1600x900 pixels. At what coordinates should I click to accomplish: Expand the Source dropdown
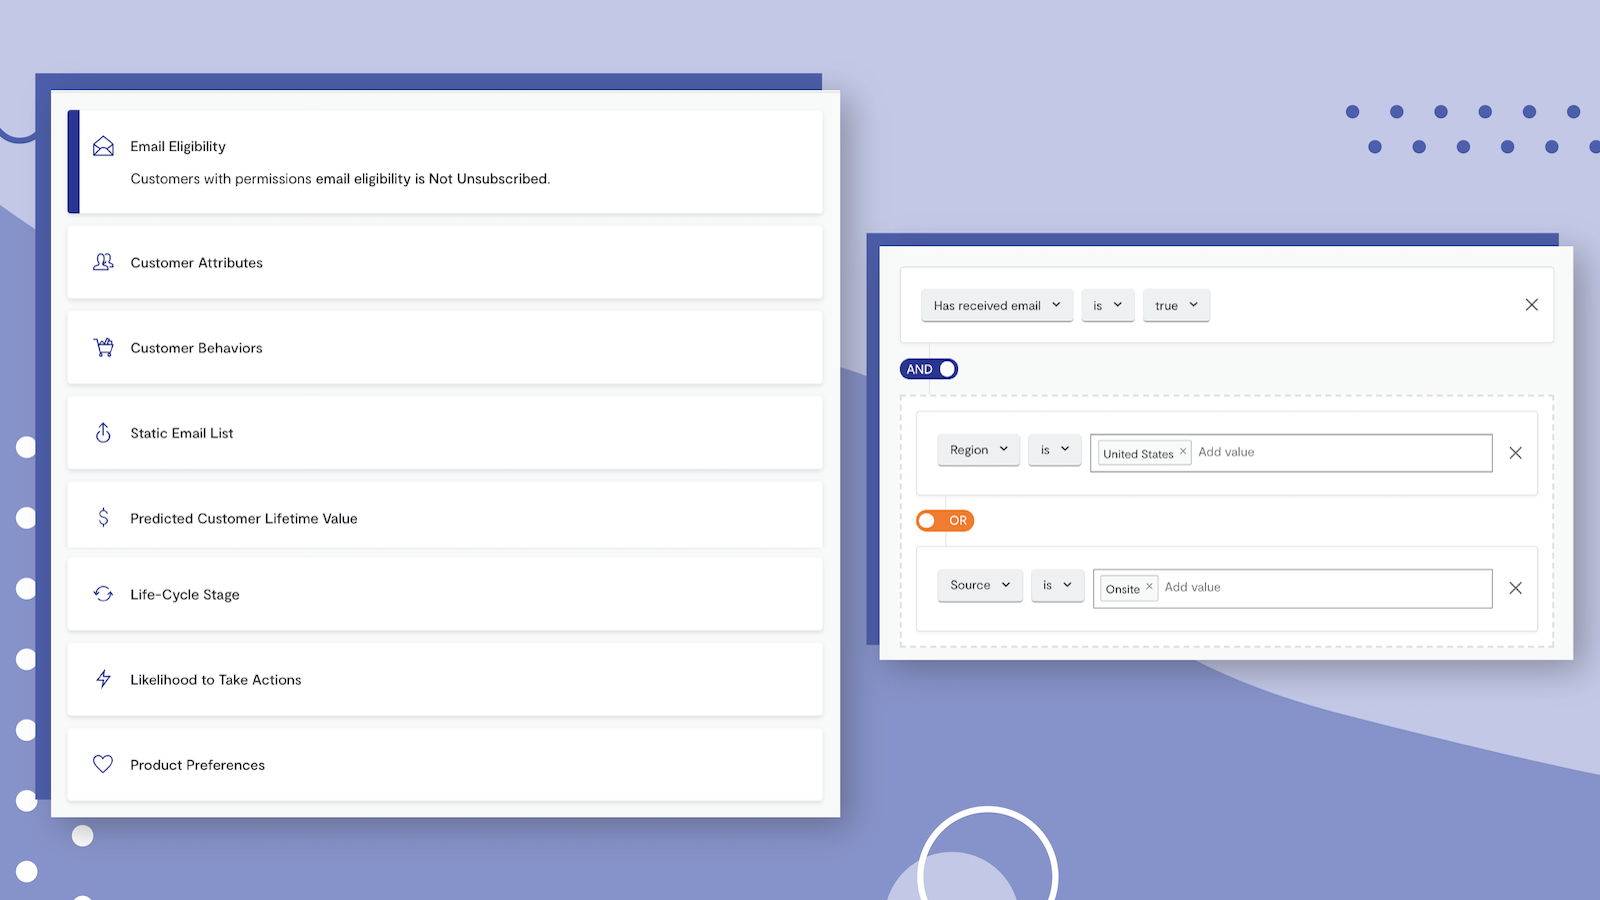point(979,585)
